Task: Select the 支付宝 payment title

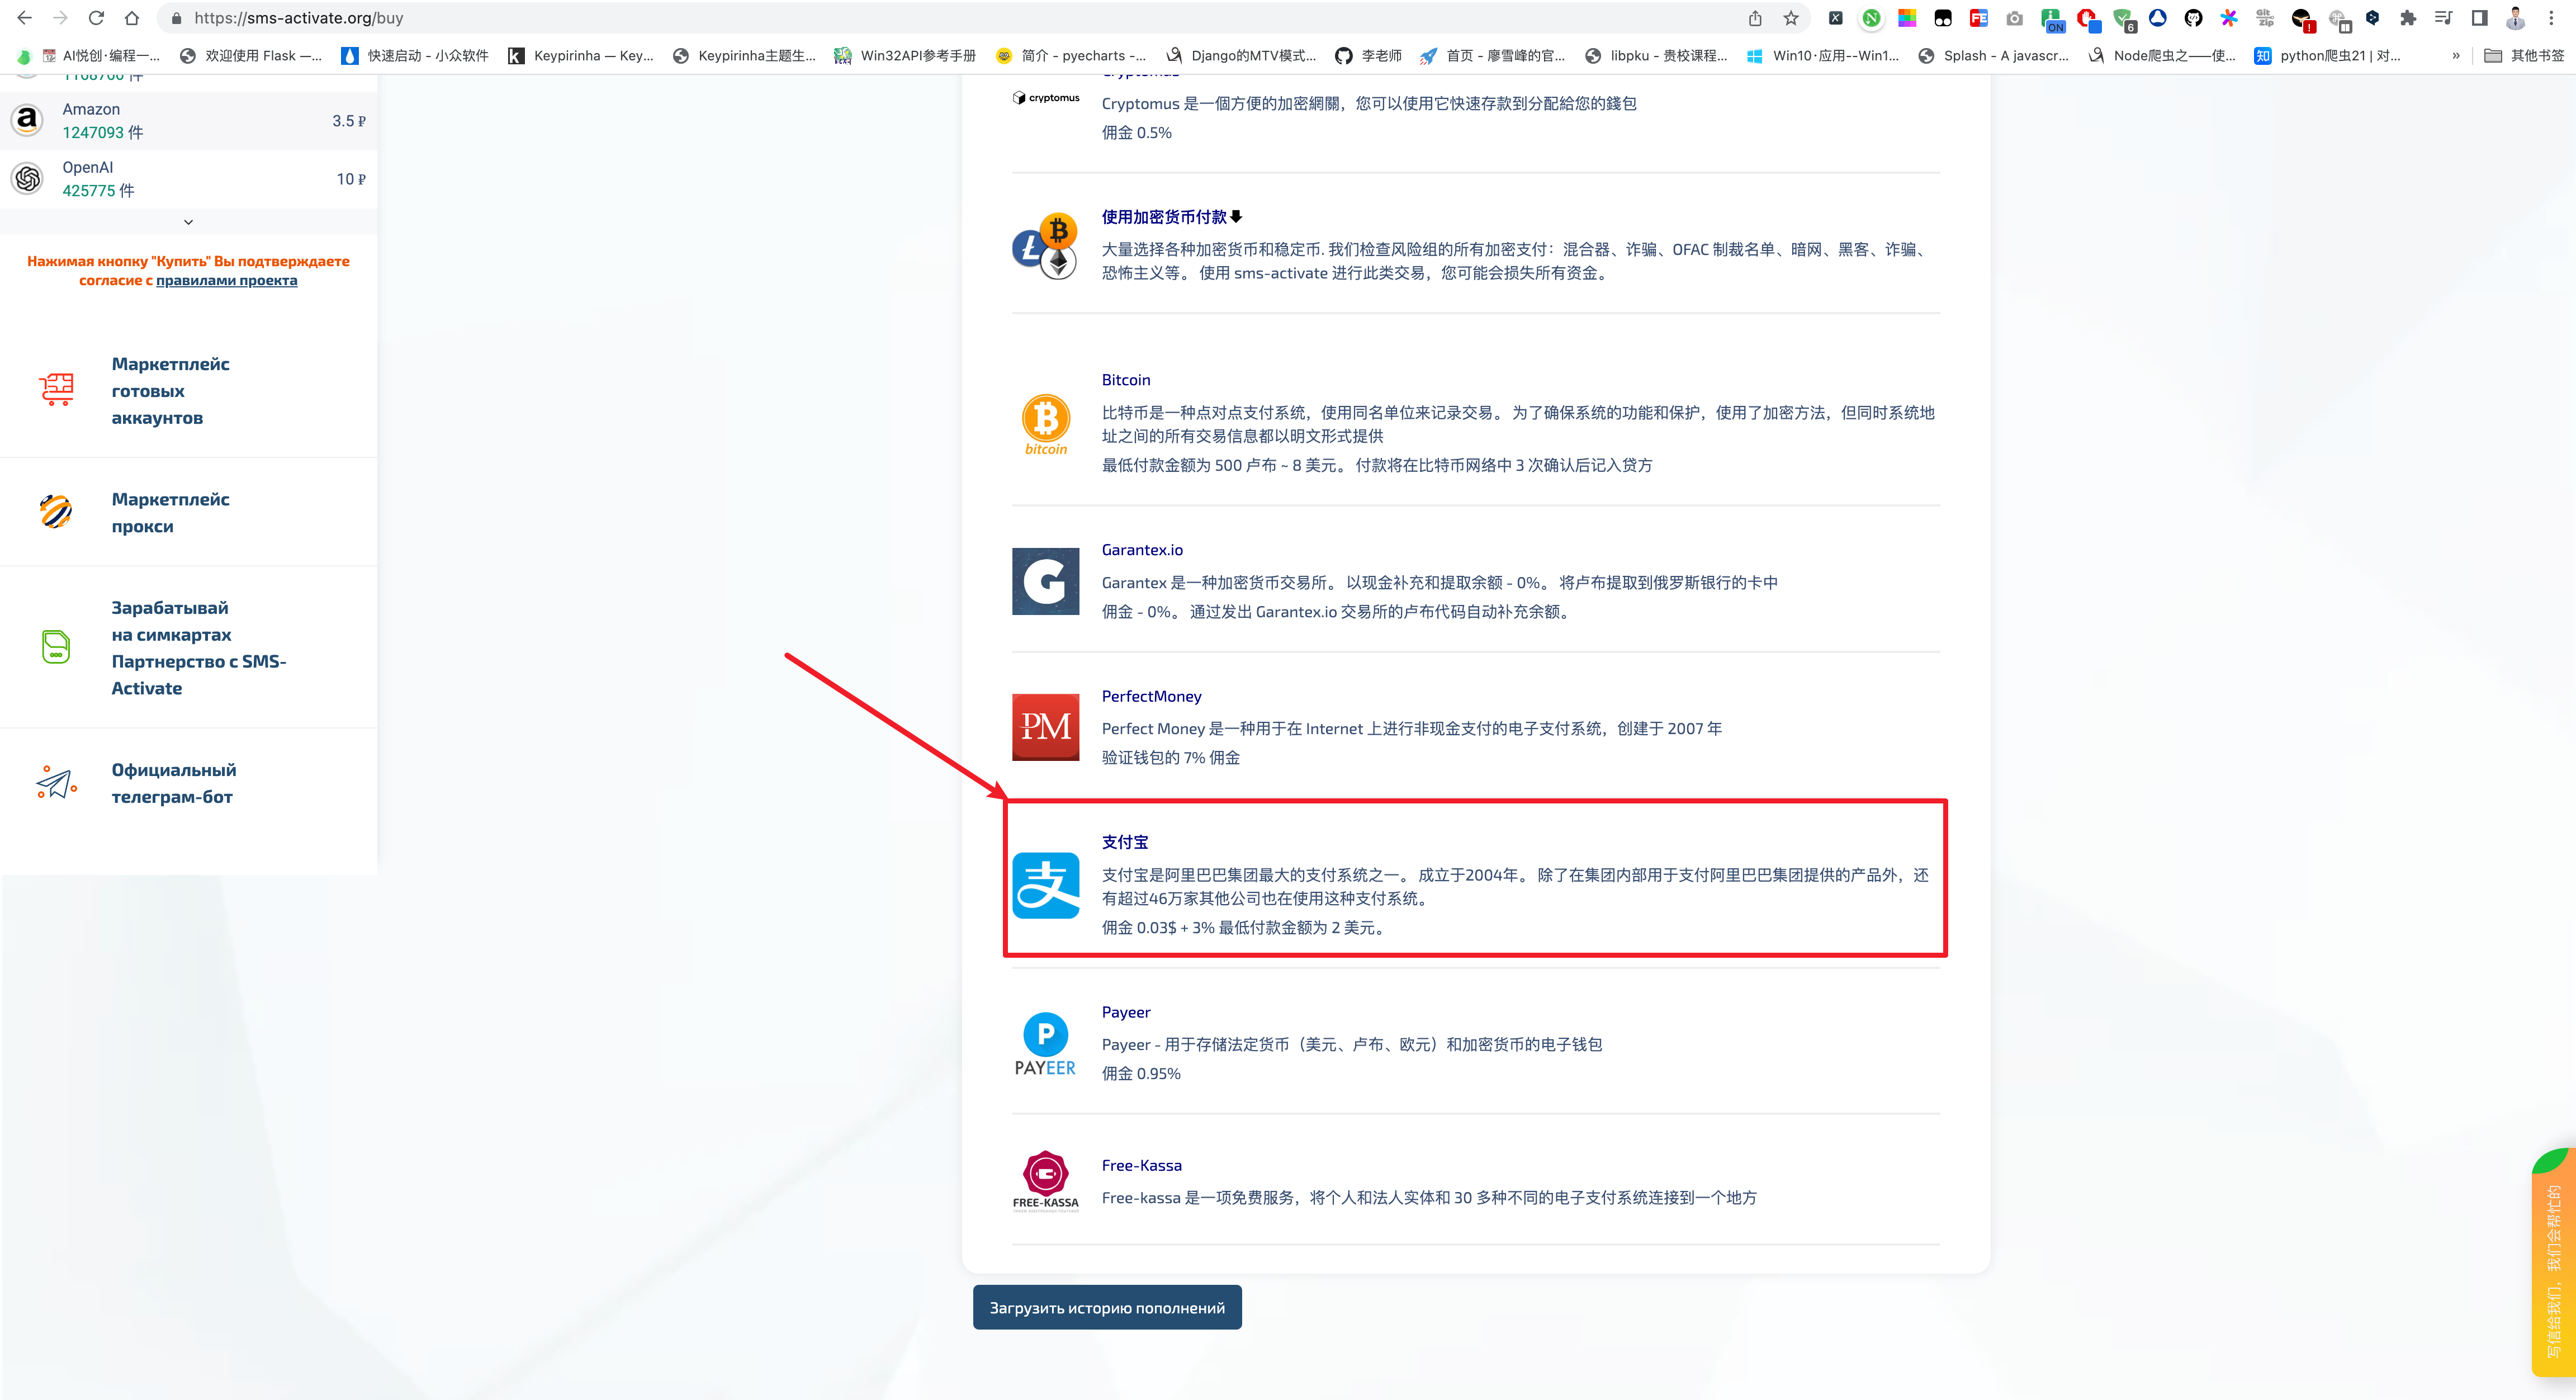Action: (1125, 842)
